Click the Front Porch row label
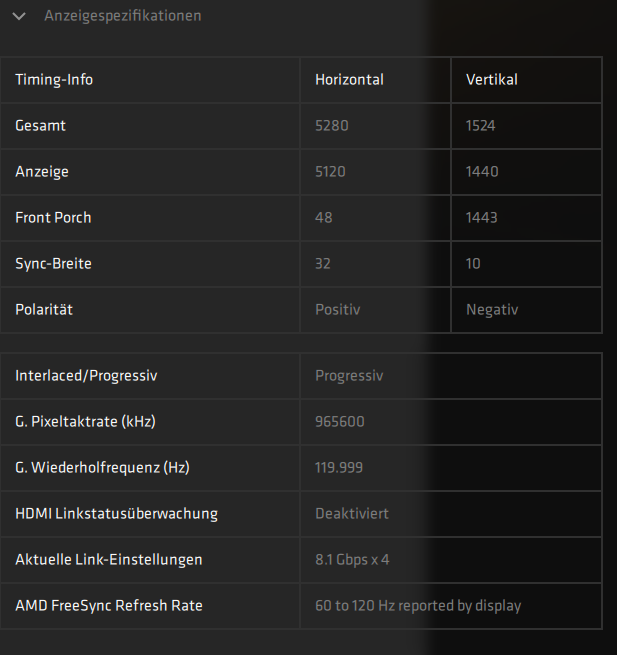The height and width of the screenshot is (655, 617). (53, 218)
